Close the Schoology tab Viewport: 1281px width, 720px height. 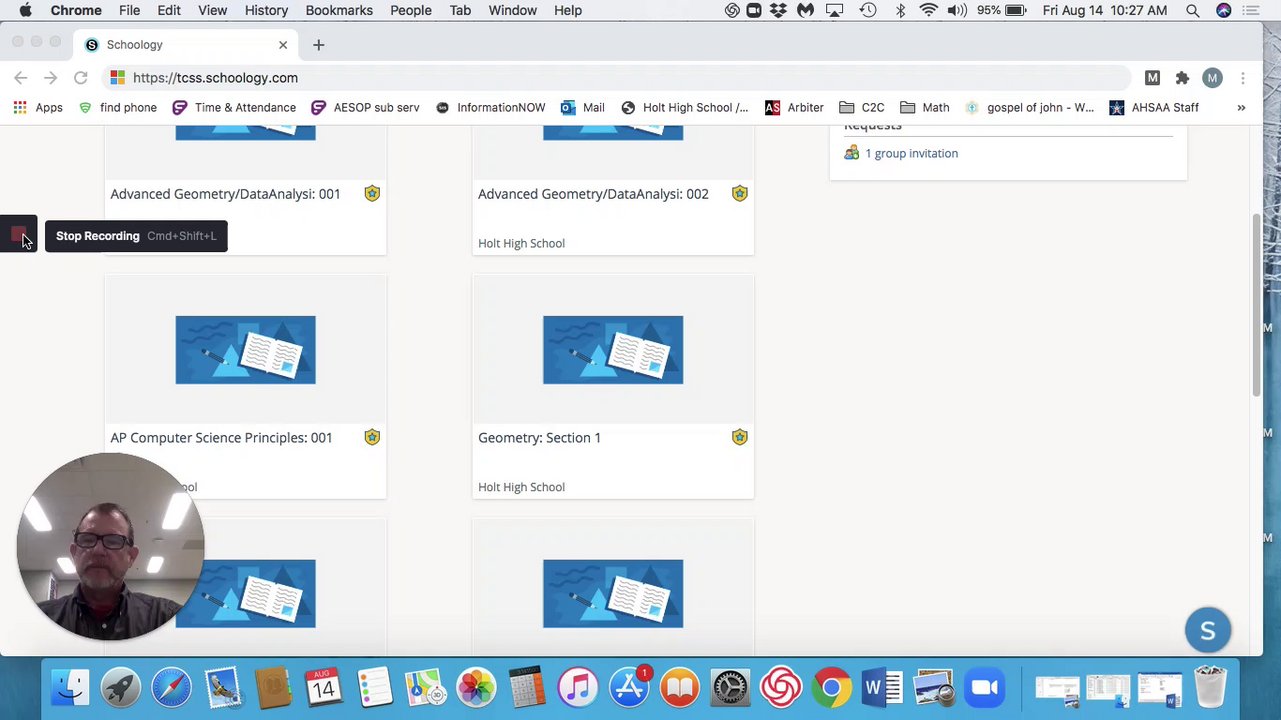click(283, 44)
